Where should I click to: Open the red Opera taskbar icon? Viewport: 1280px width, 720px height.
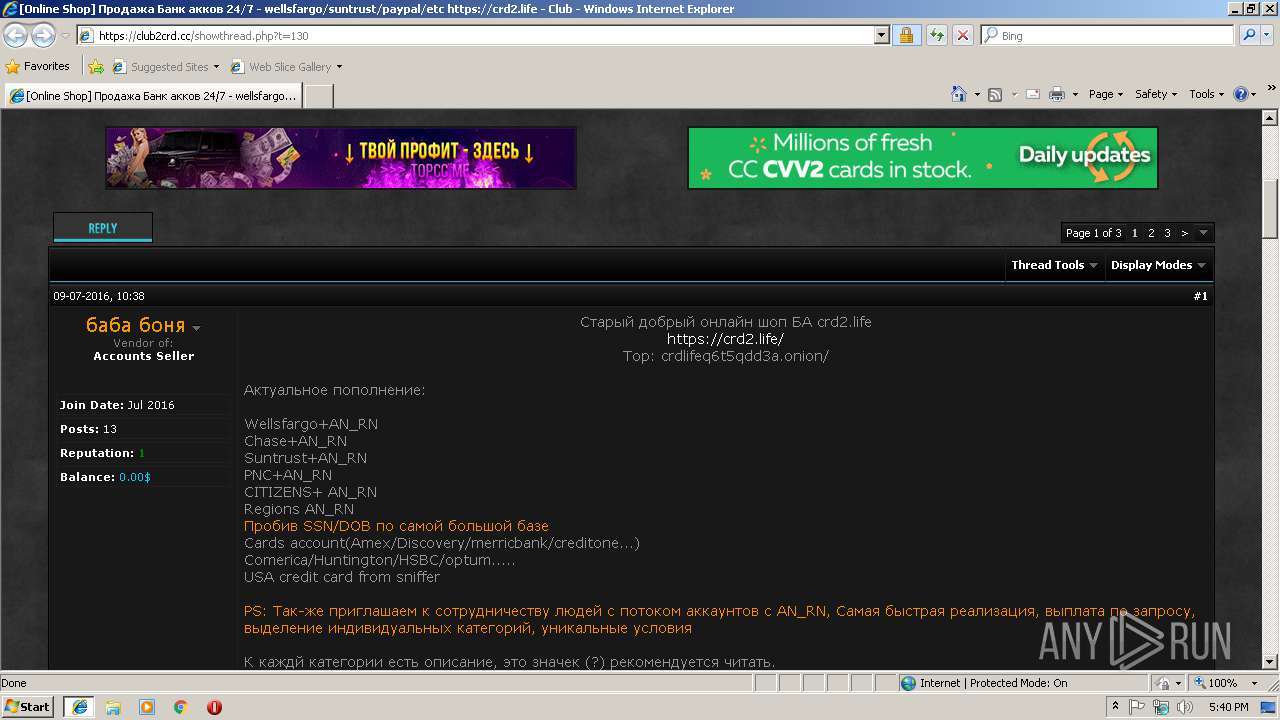[214, 707]
